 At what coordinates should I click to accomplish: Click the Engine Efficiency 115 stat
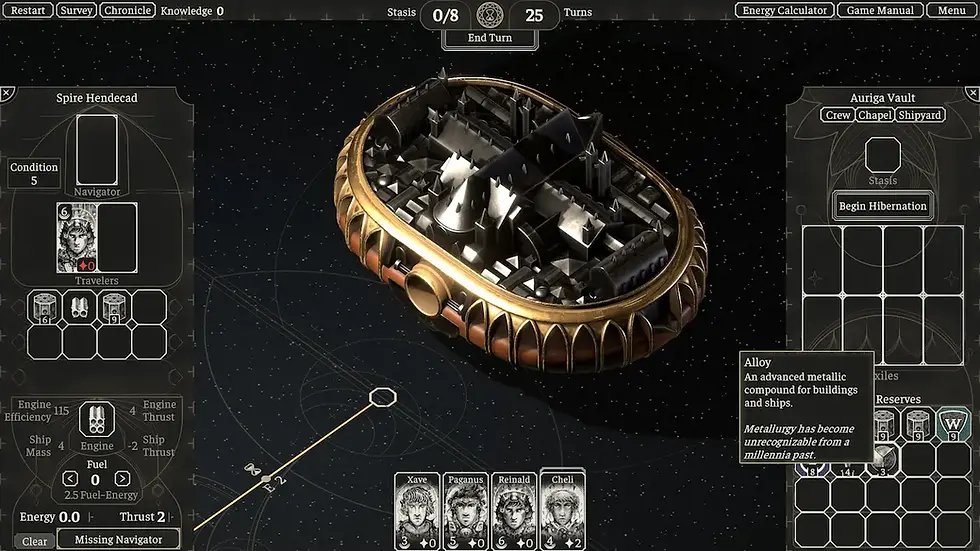38,410
